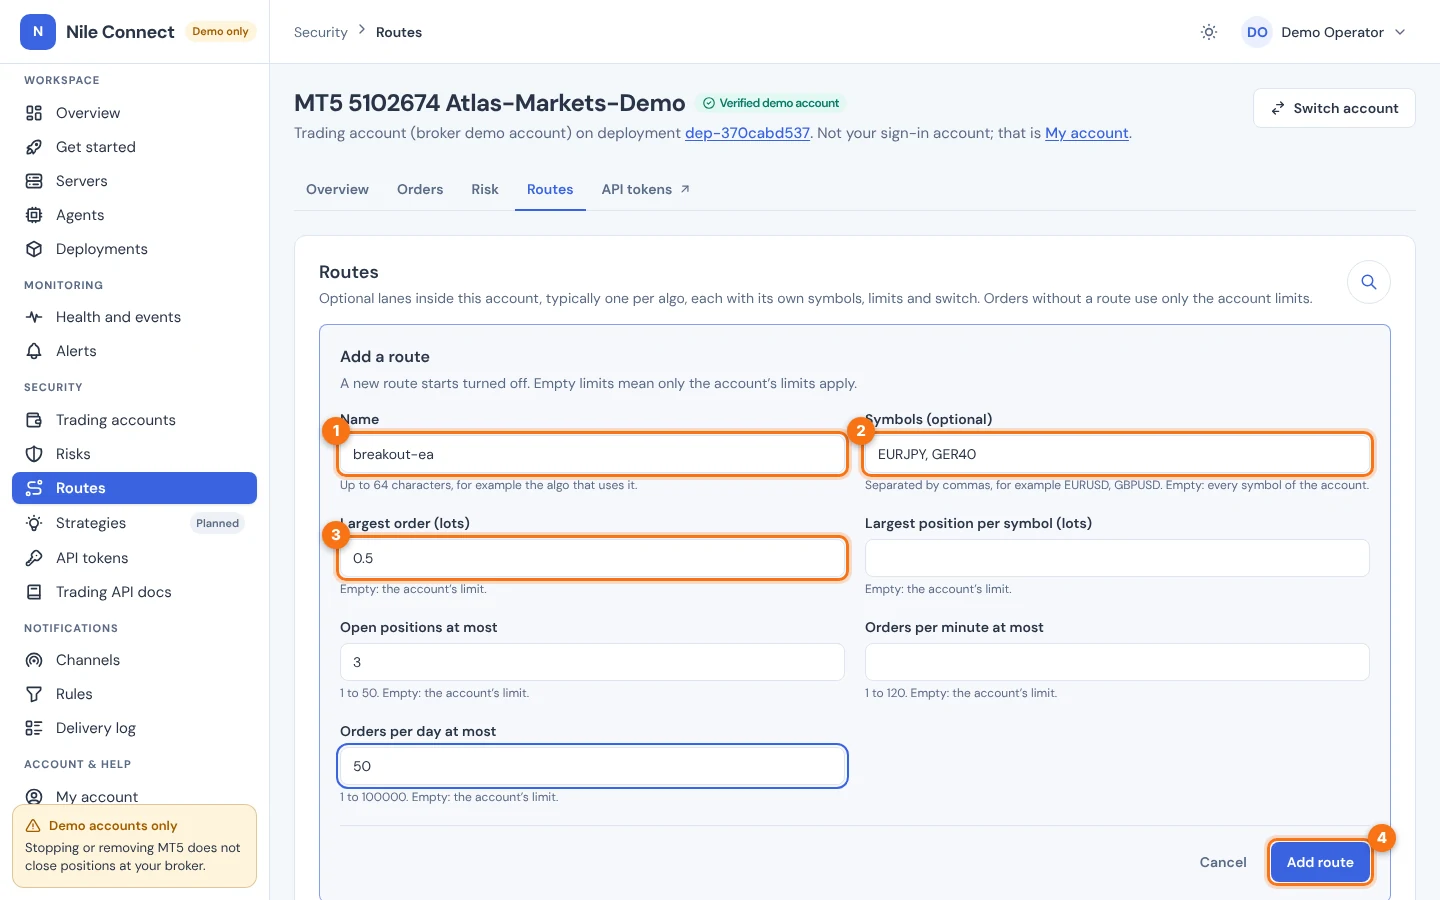
Task: Cancel adding the route
Action: point(1223,862)
